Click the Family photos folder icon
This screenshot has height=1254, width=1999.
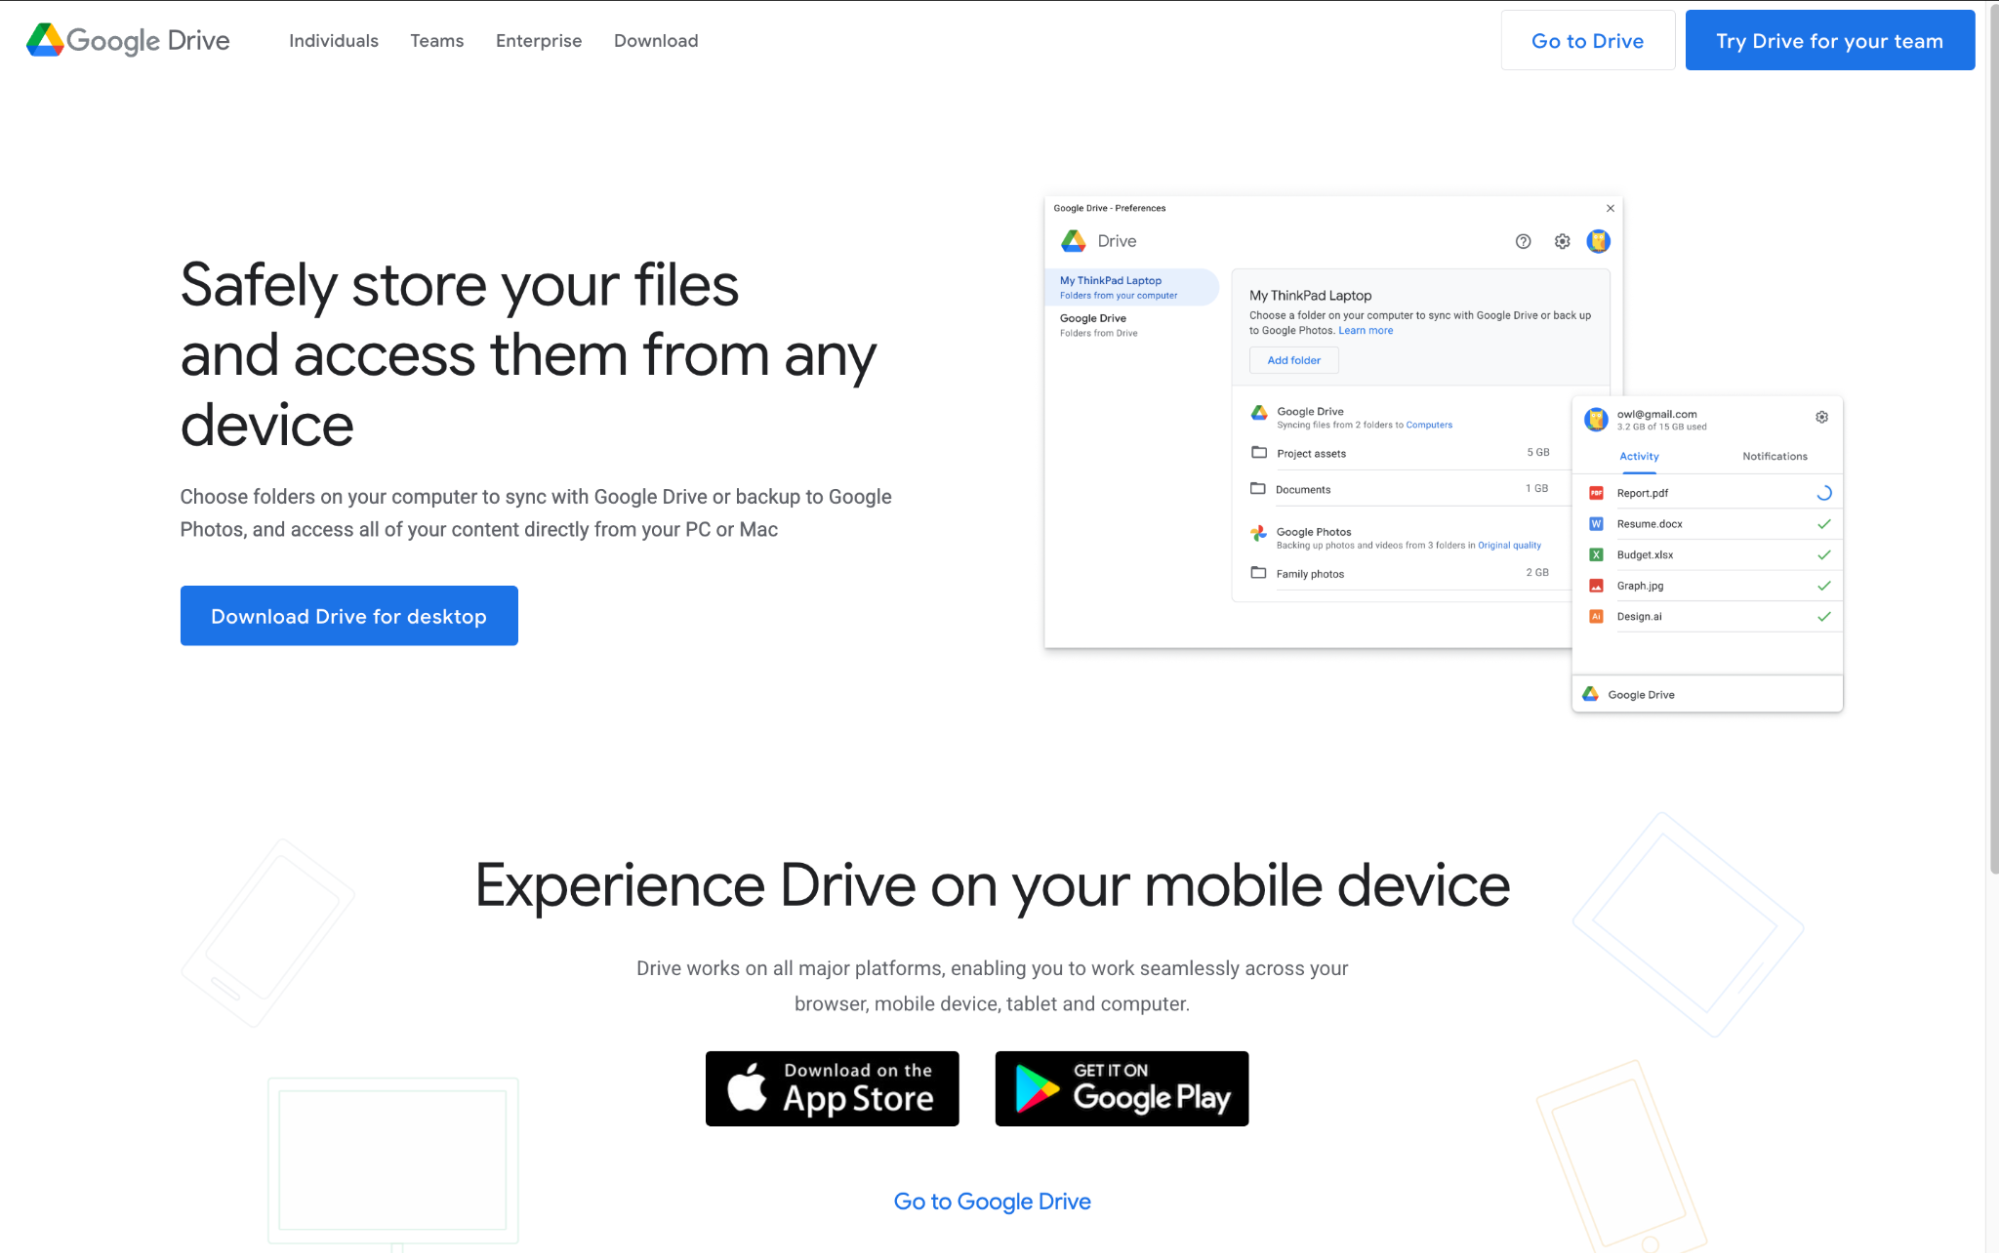click(x=1258, y=573)
